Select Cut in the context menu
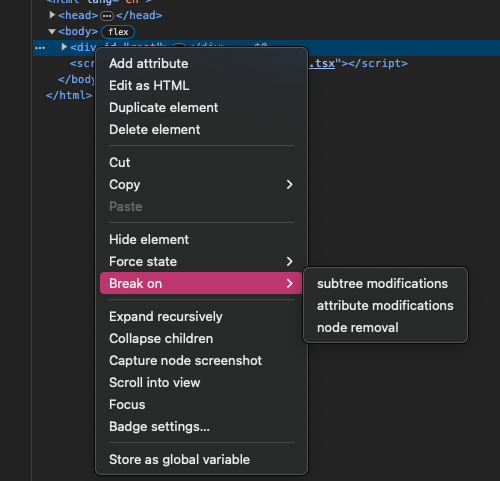The height and width of the screenshot is (481, 500). coord(201,162)
